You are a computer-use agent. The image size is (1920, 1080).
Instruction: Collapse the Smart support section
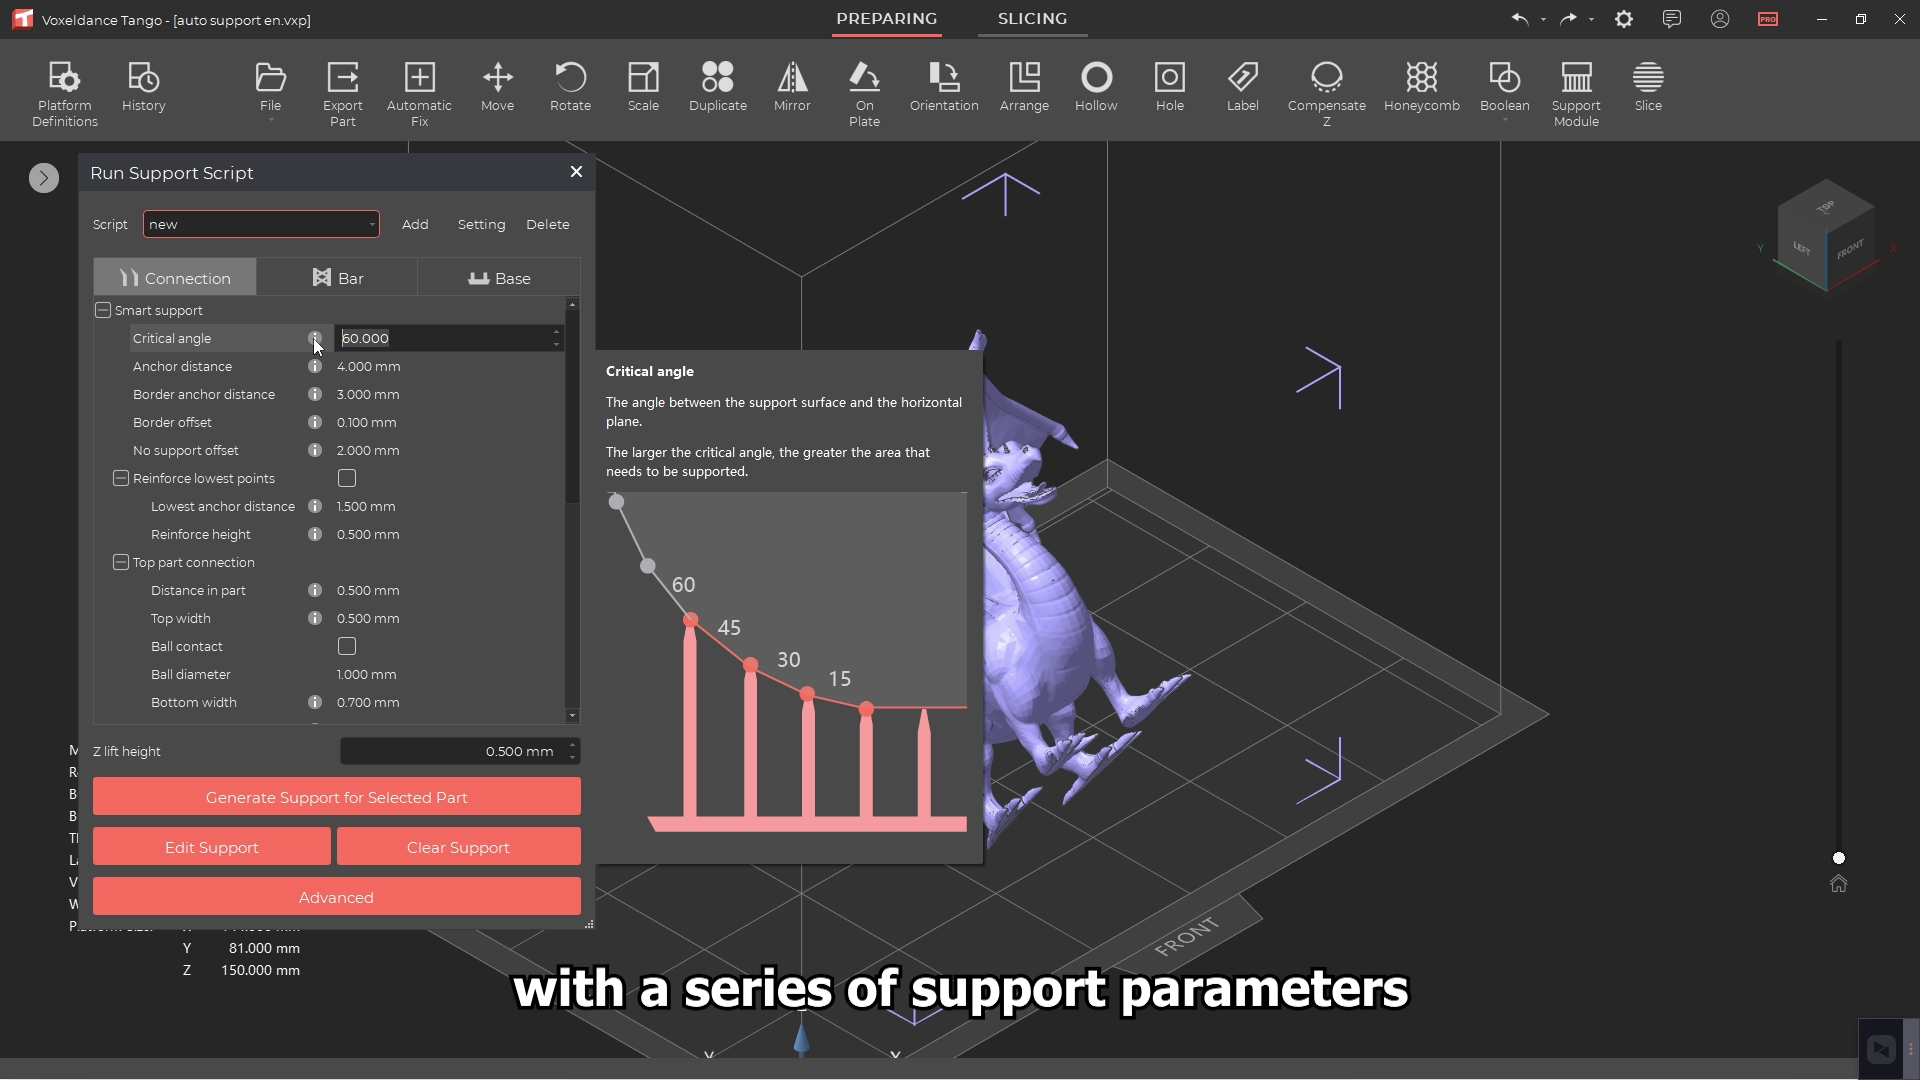tap(103, 310)
